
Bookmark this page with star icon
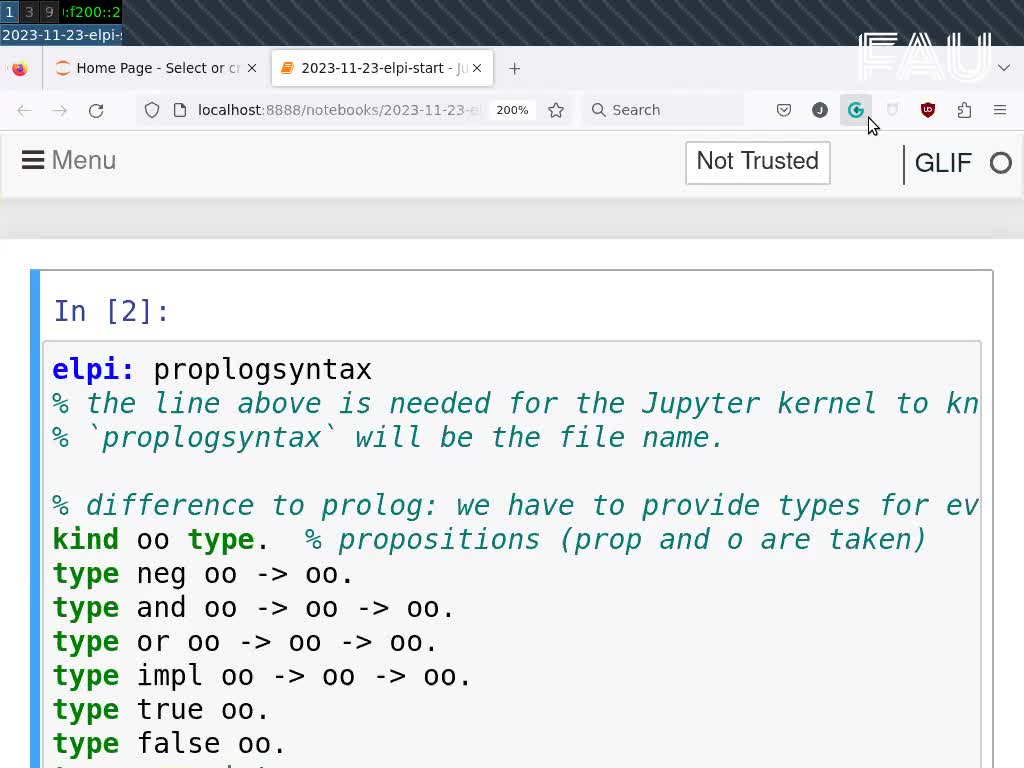click(556, 110)
